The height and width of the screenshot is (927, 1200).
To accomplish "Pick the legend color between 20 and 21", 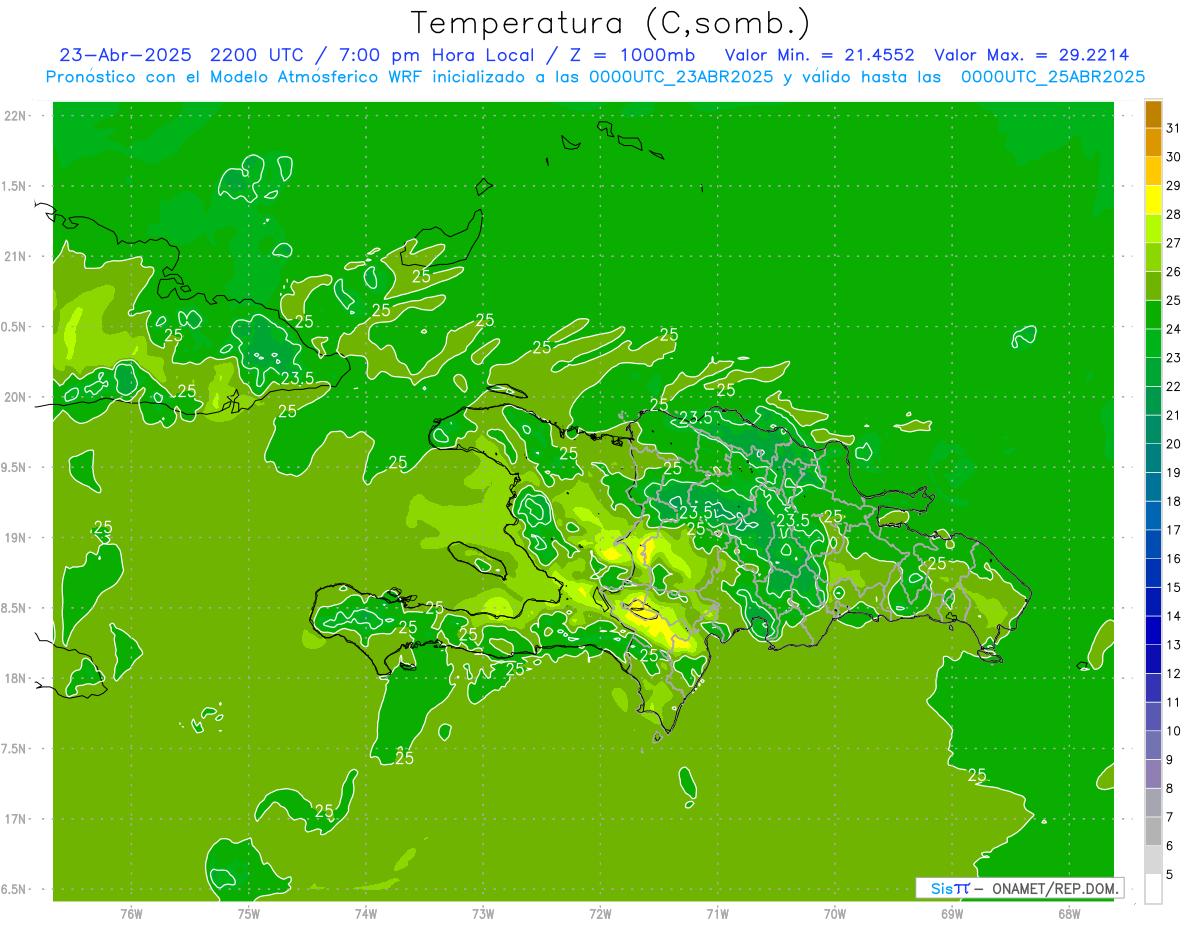I will 1153,429.
